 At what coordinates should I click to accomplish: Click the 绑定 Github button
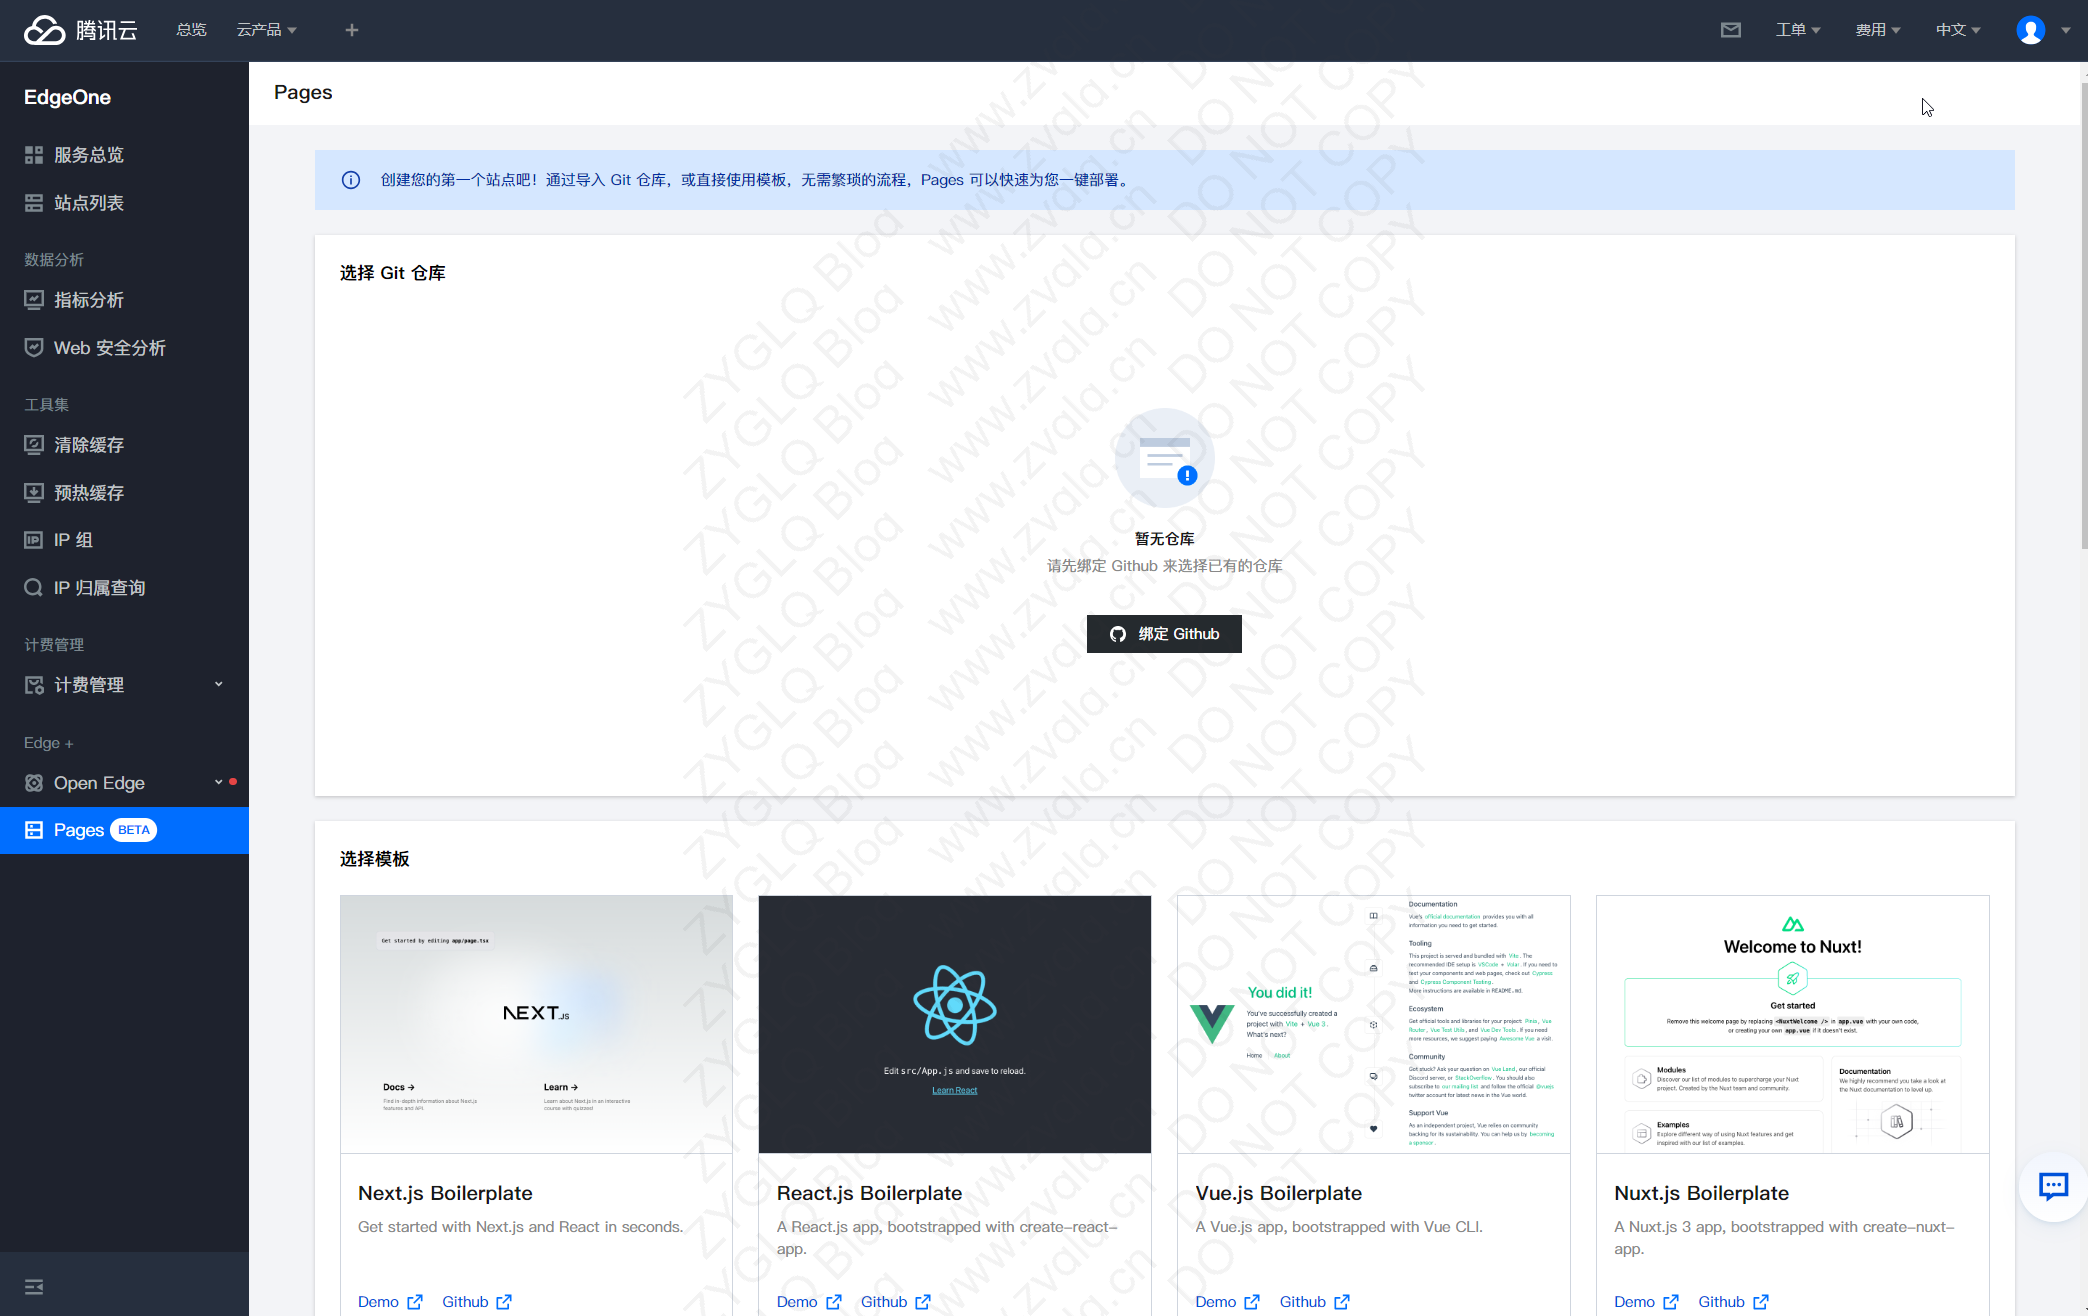point(1164,634)
